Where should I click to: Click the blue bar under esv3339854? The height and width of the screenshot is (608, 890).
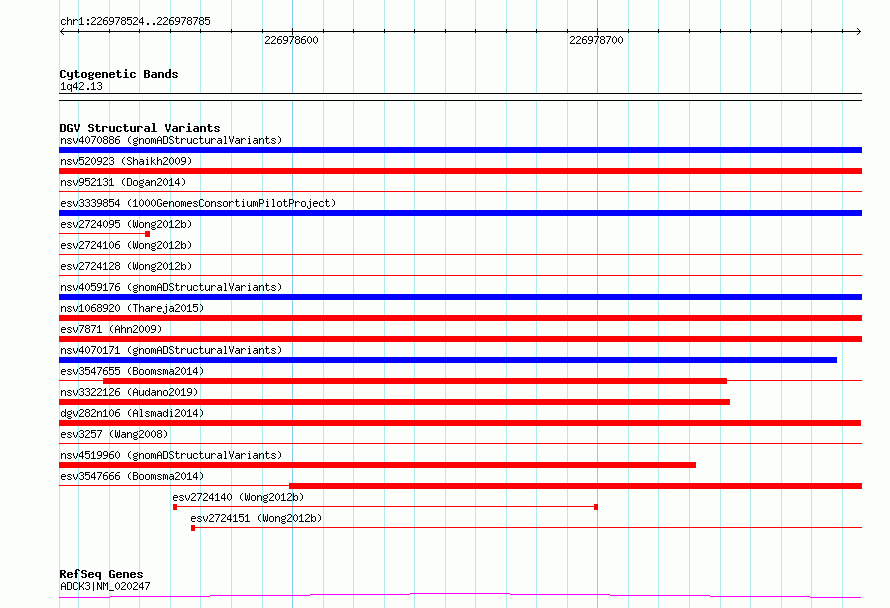point(460,213)
